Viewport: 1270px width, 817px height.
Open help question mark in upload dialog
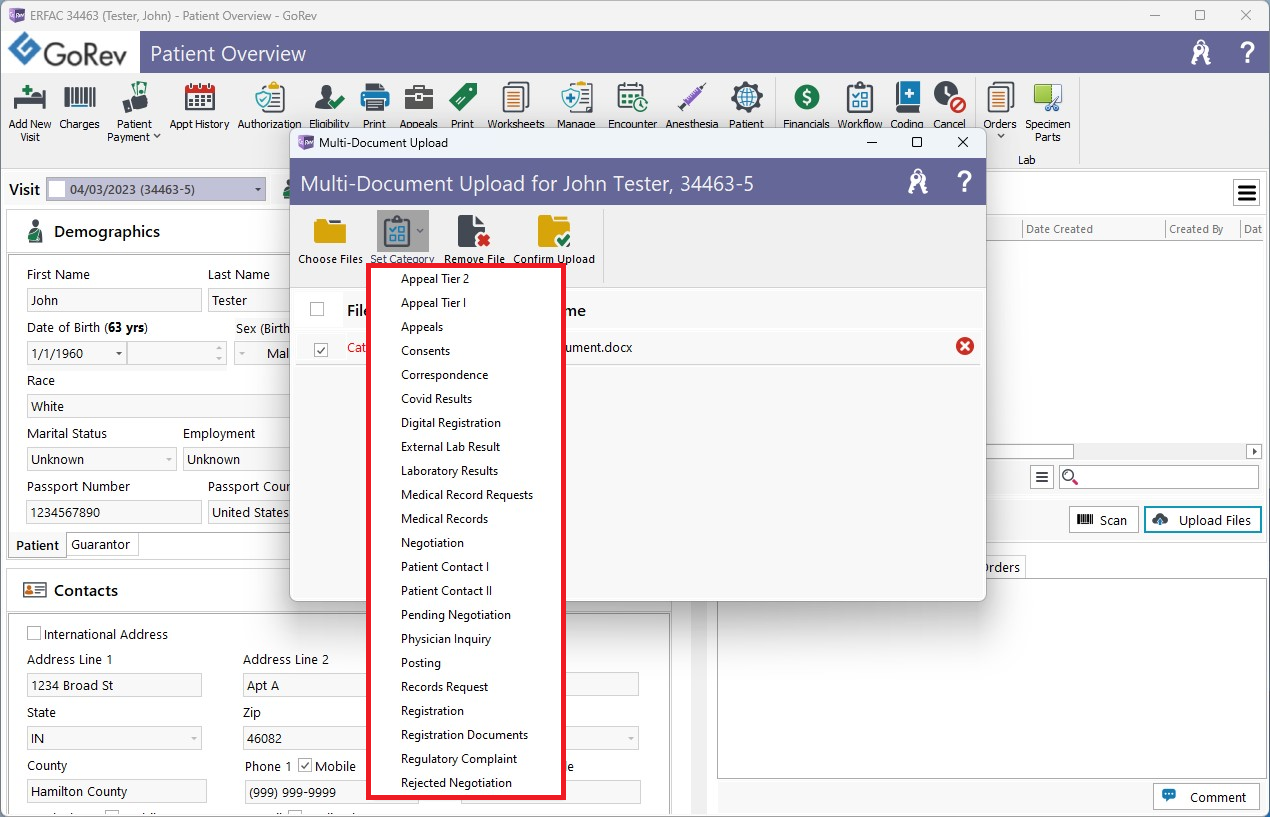click(964, 182)
